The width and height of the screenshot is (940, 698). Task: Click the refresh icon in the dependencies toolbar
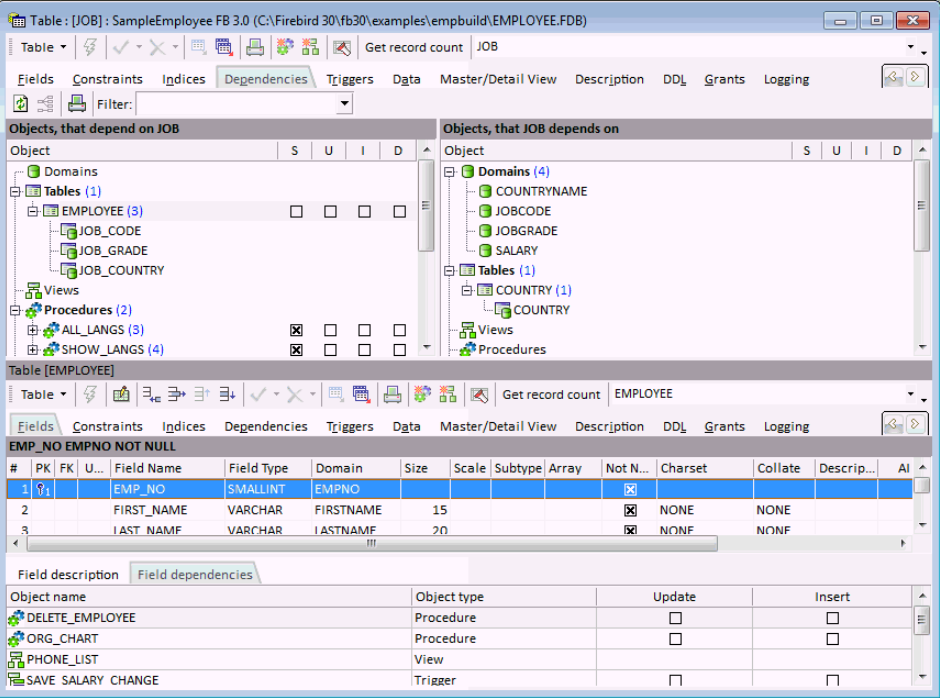(20, 104)
